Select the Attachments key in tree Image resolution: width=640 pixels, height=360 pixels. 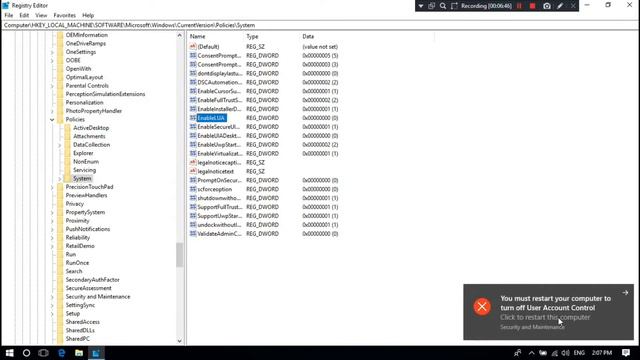point(89,136)
